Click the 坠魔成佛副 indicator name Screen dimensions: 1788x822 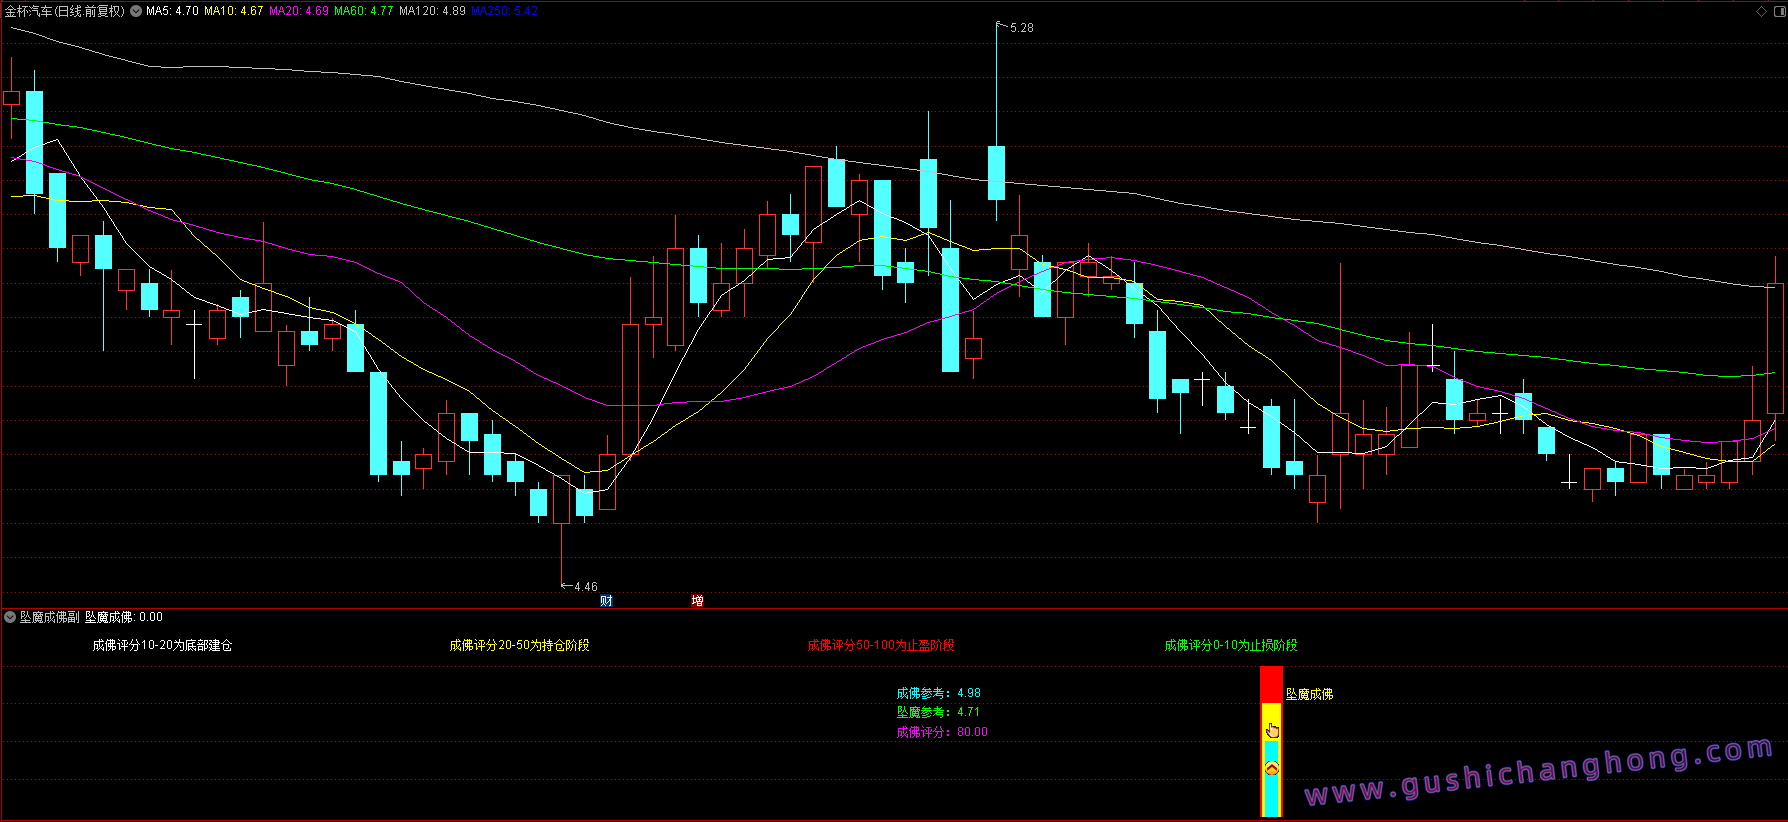(x=49, y=617)
